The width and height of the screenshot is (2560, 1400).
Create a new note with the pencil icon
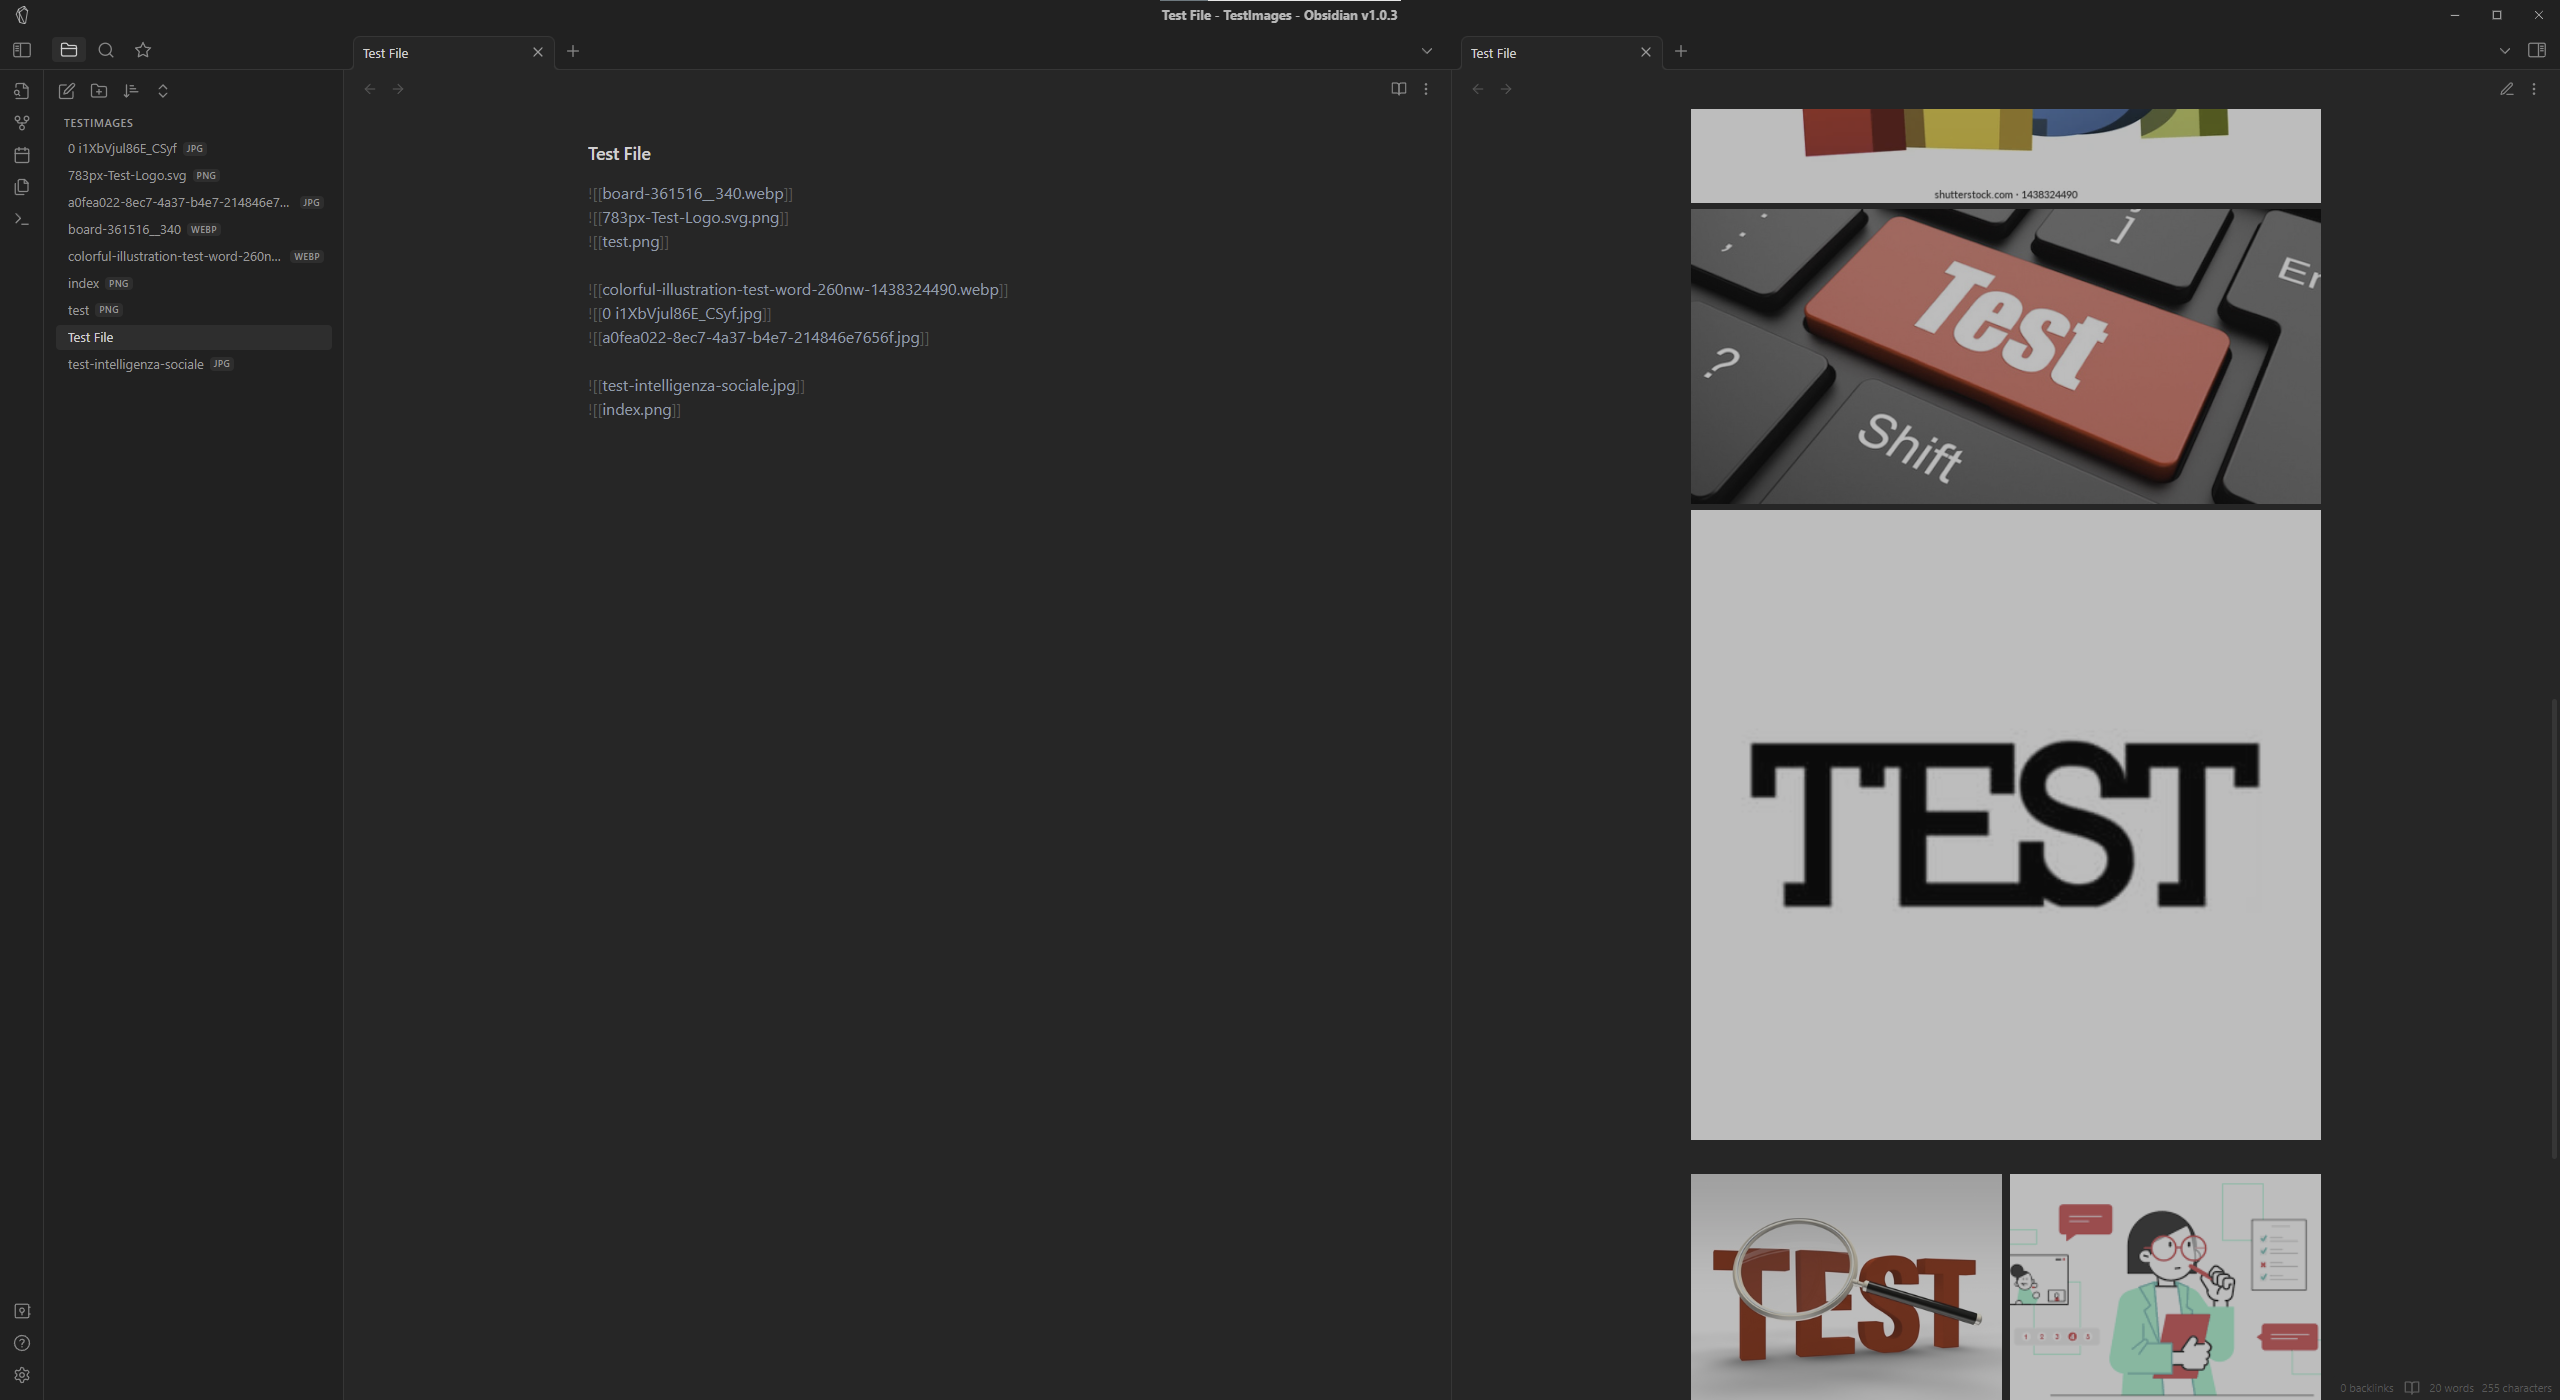click(66, 91)
